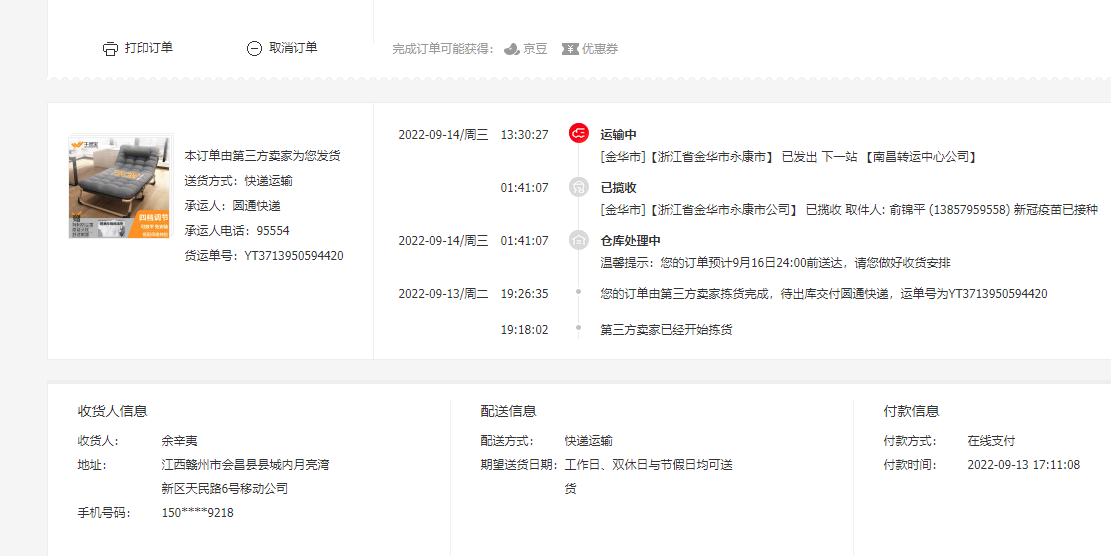Click the 送货方式：快递运输 line
Viewport: 1111px width, 556px height.
point(239,181)
